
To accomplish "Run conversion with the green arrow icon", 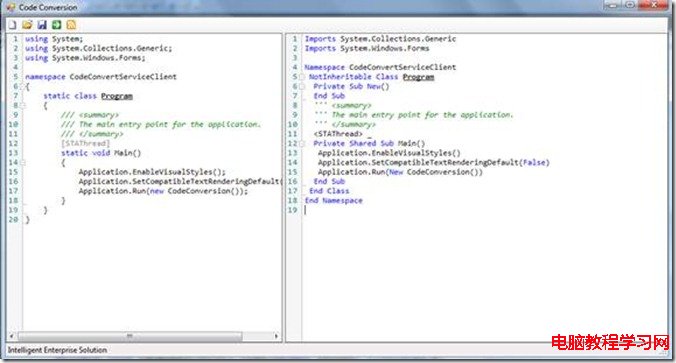I will [56, 25].
